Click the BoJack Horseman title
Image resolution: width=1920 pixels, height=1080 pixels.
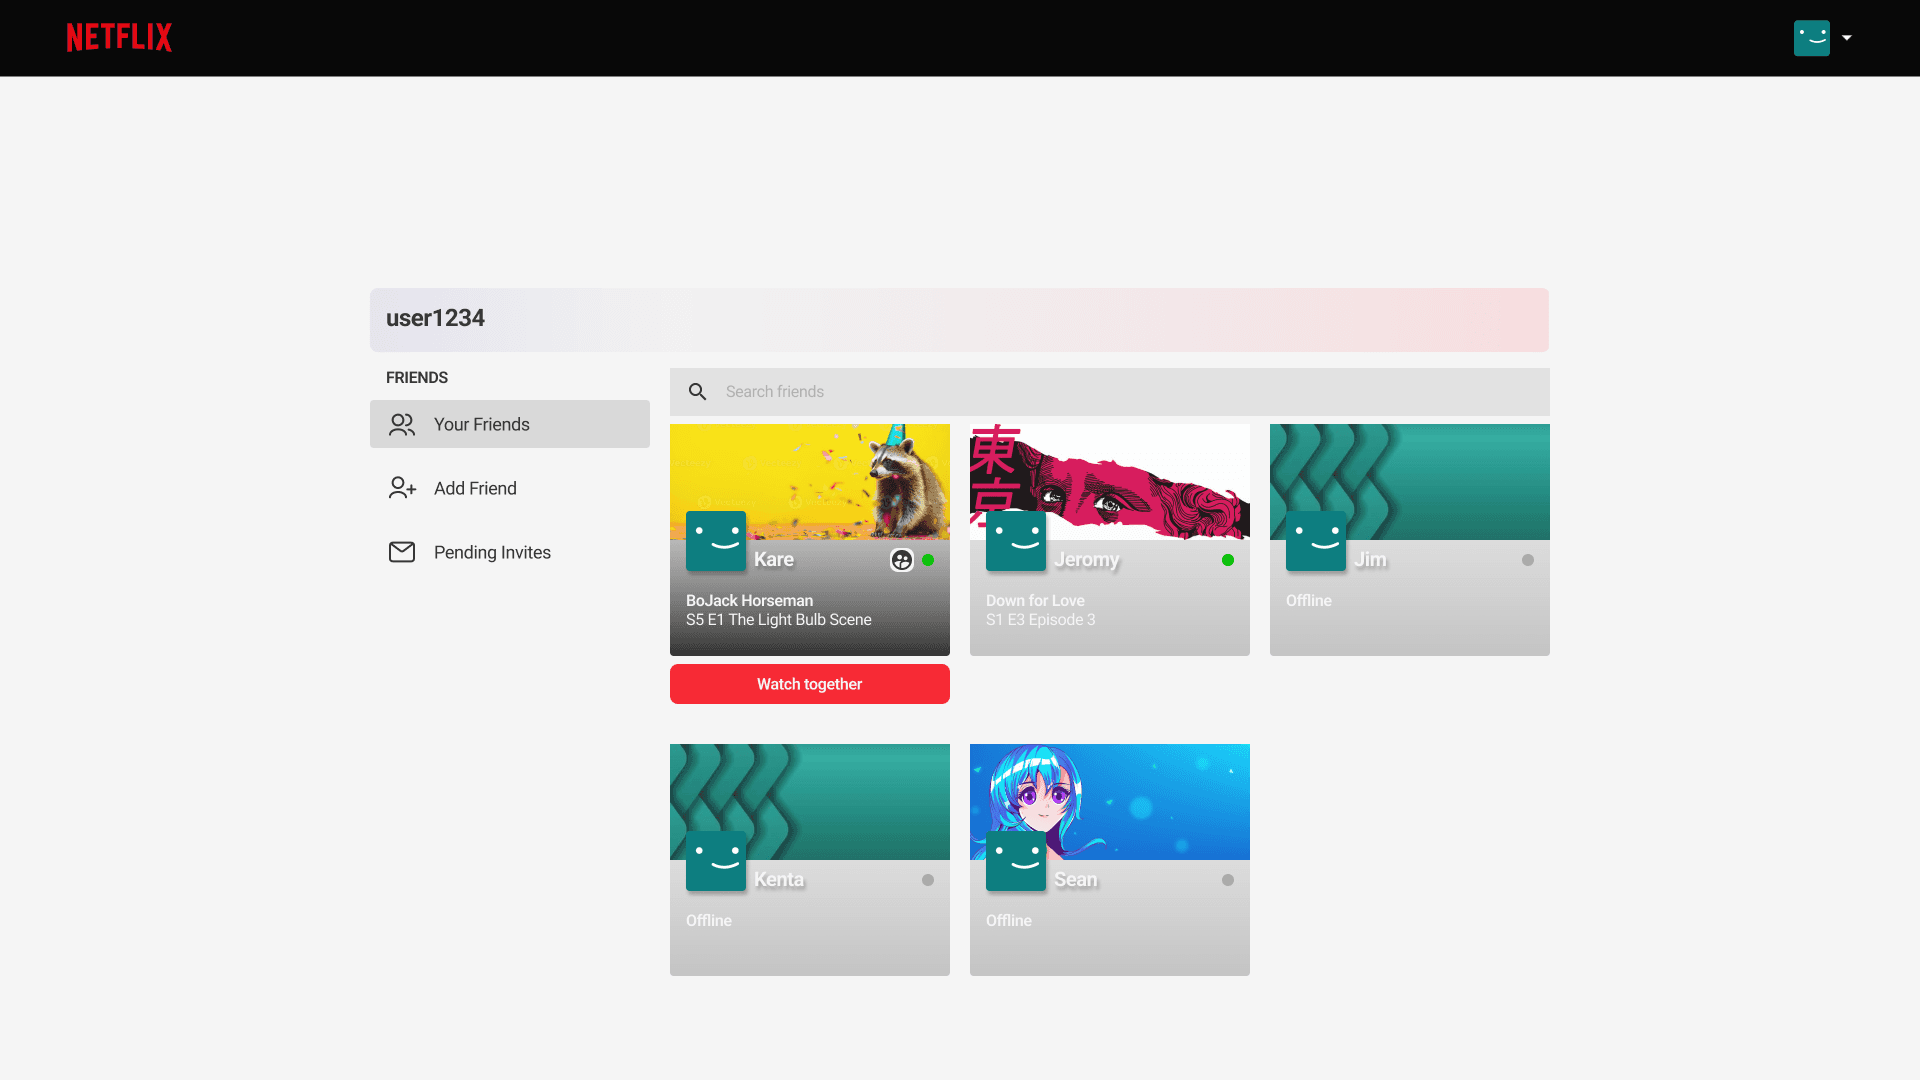750,601
